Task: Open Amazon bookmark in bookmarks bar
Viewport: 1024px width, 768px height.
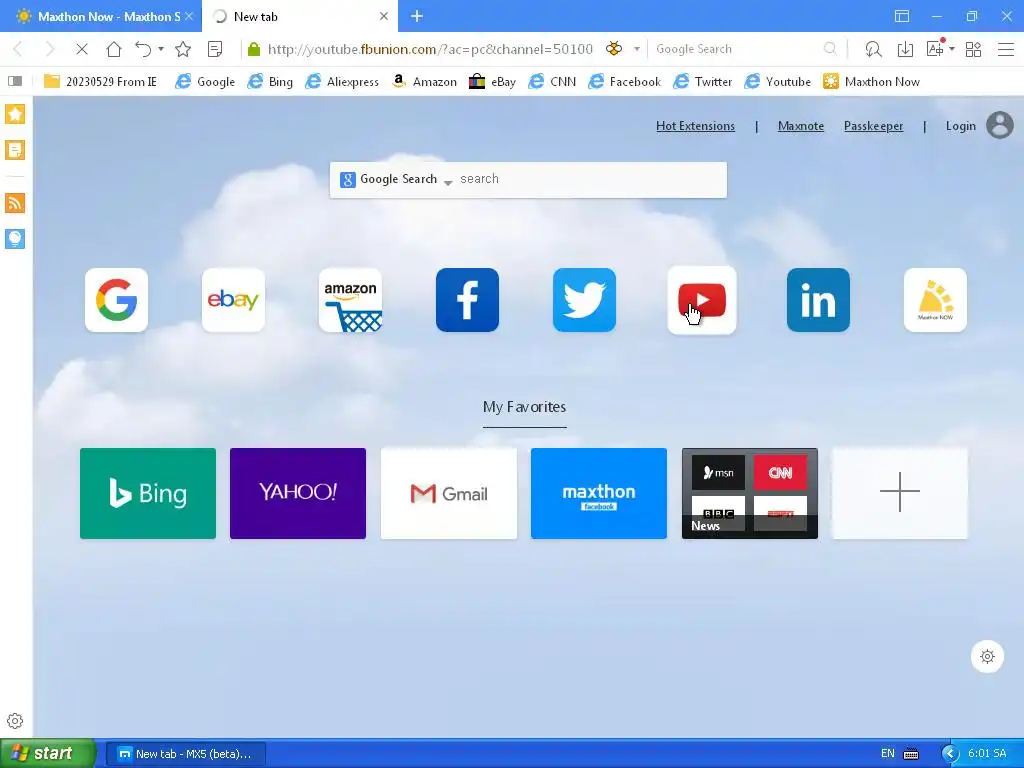Action: point(424,81)
